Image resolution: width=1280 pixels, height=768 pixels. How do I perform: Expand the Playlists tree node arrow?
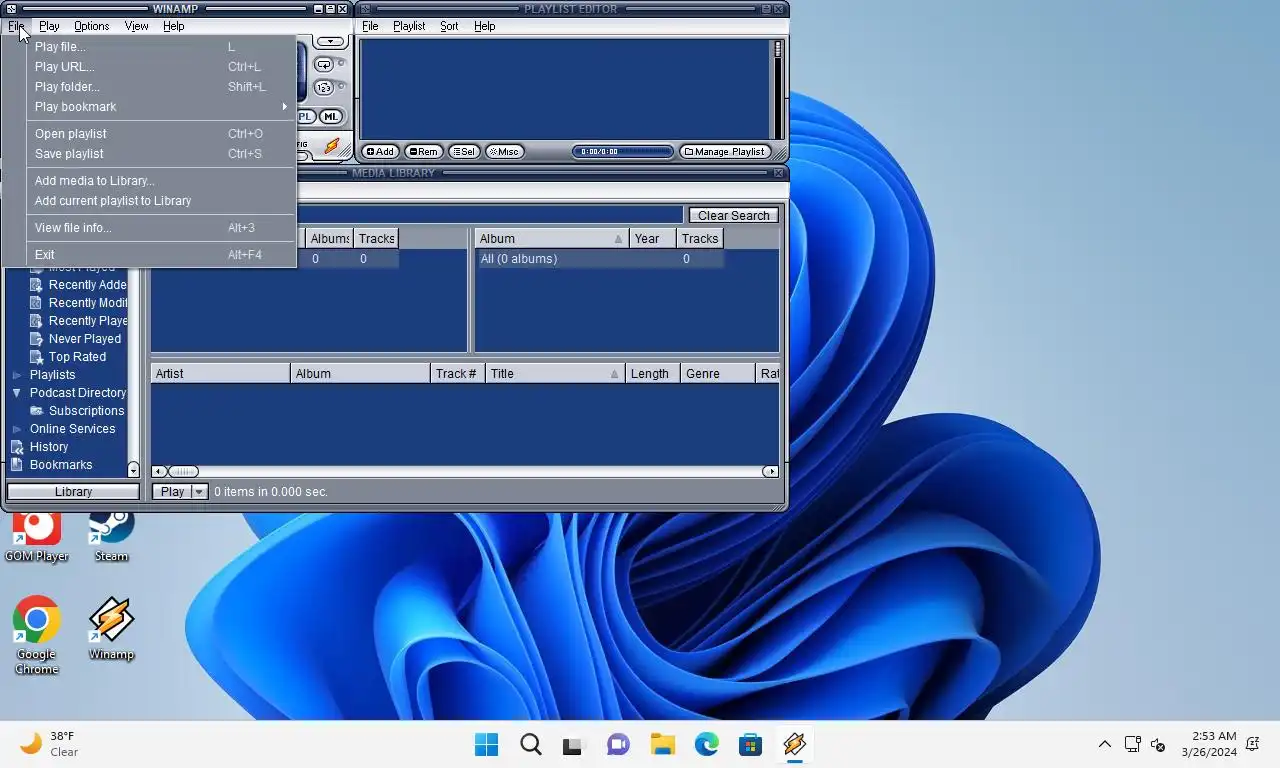coord(17,375)
